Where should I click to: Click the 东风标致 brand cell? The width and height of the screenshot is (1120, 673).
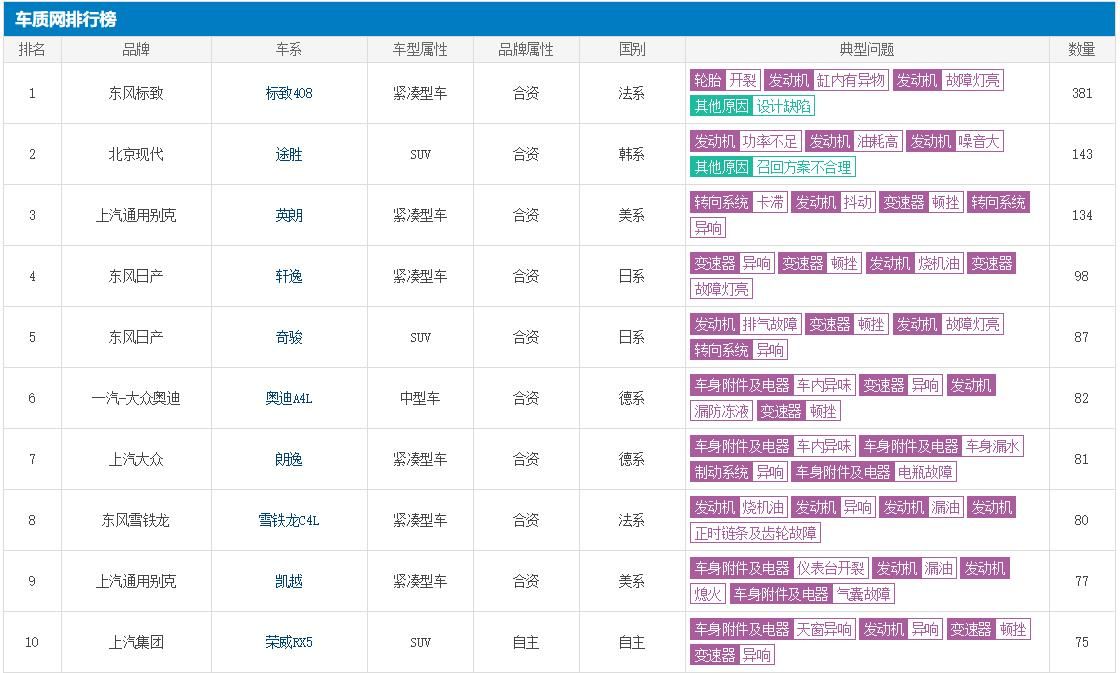pyautogui.click(x=136, y=93)
